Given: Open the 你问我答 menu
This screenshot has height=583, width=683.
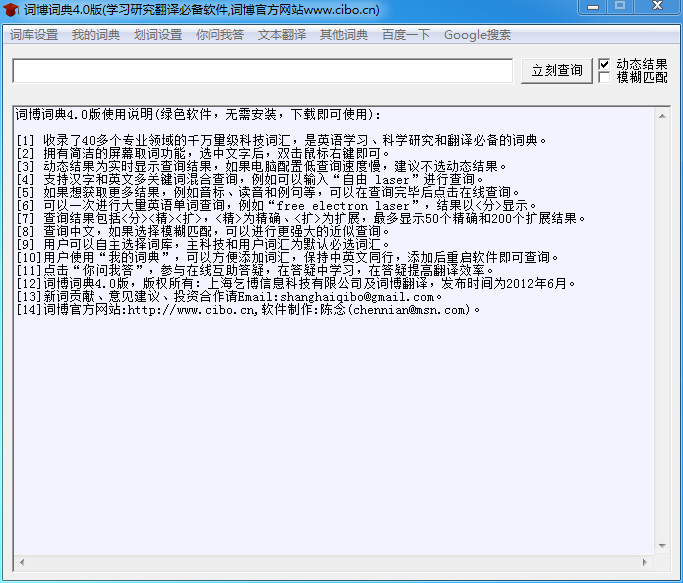Looking at the screenshot, I should (x=220, y=35).
